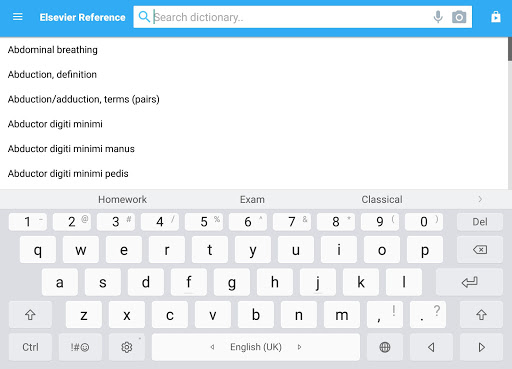Choose the Homework word suggestion
Viewport: 512px width, 369px height.
(122, 199)
